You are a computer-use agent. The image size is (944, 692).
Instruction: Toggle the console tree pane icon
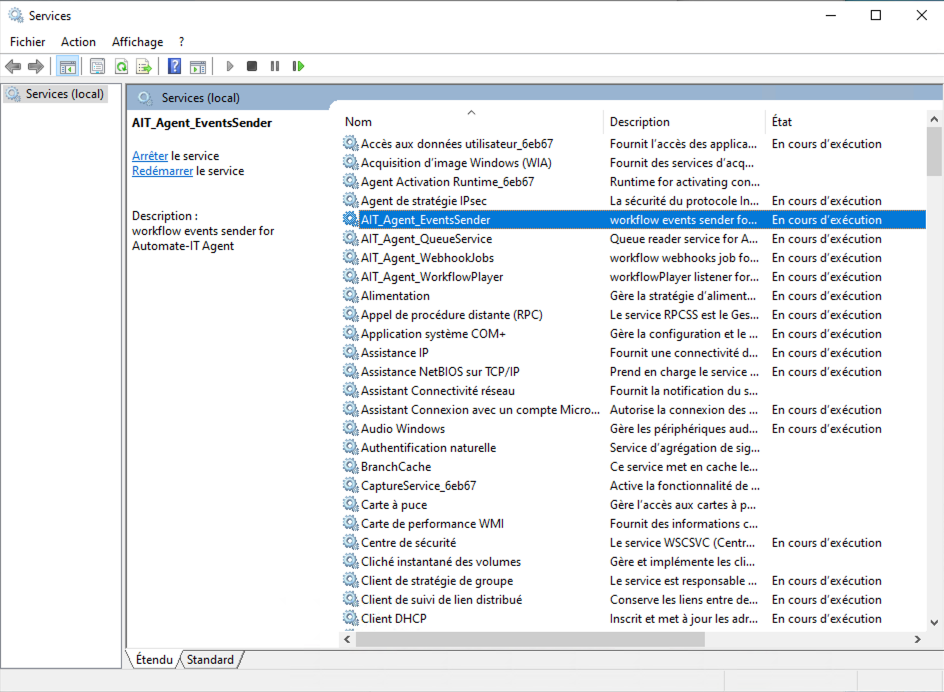tap(67, 66)
